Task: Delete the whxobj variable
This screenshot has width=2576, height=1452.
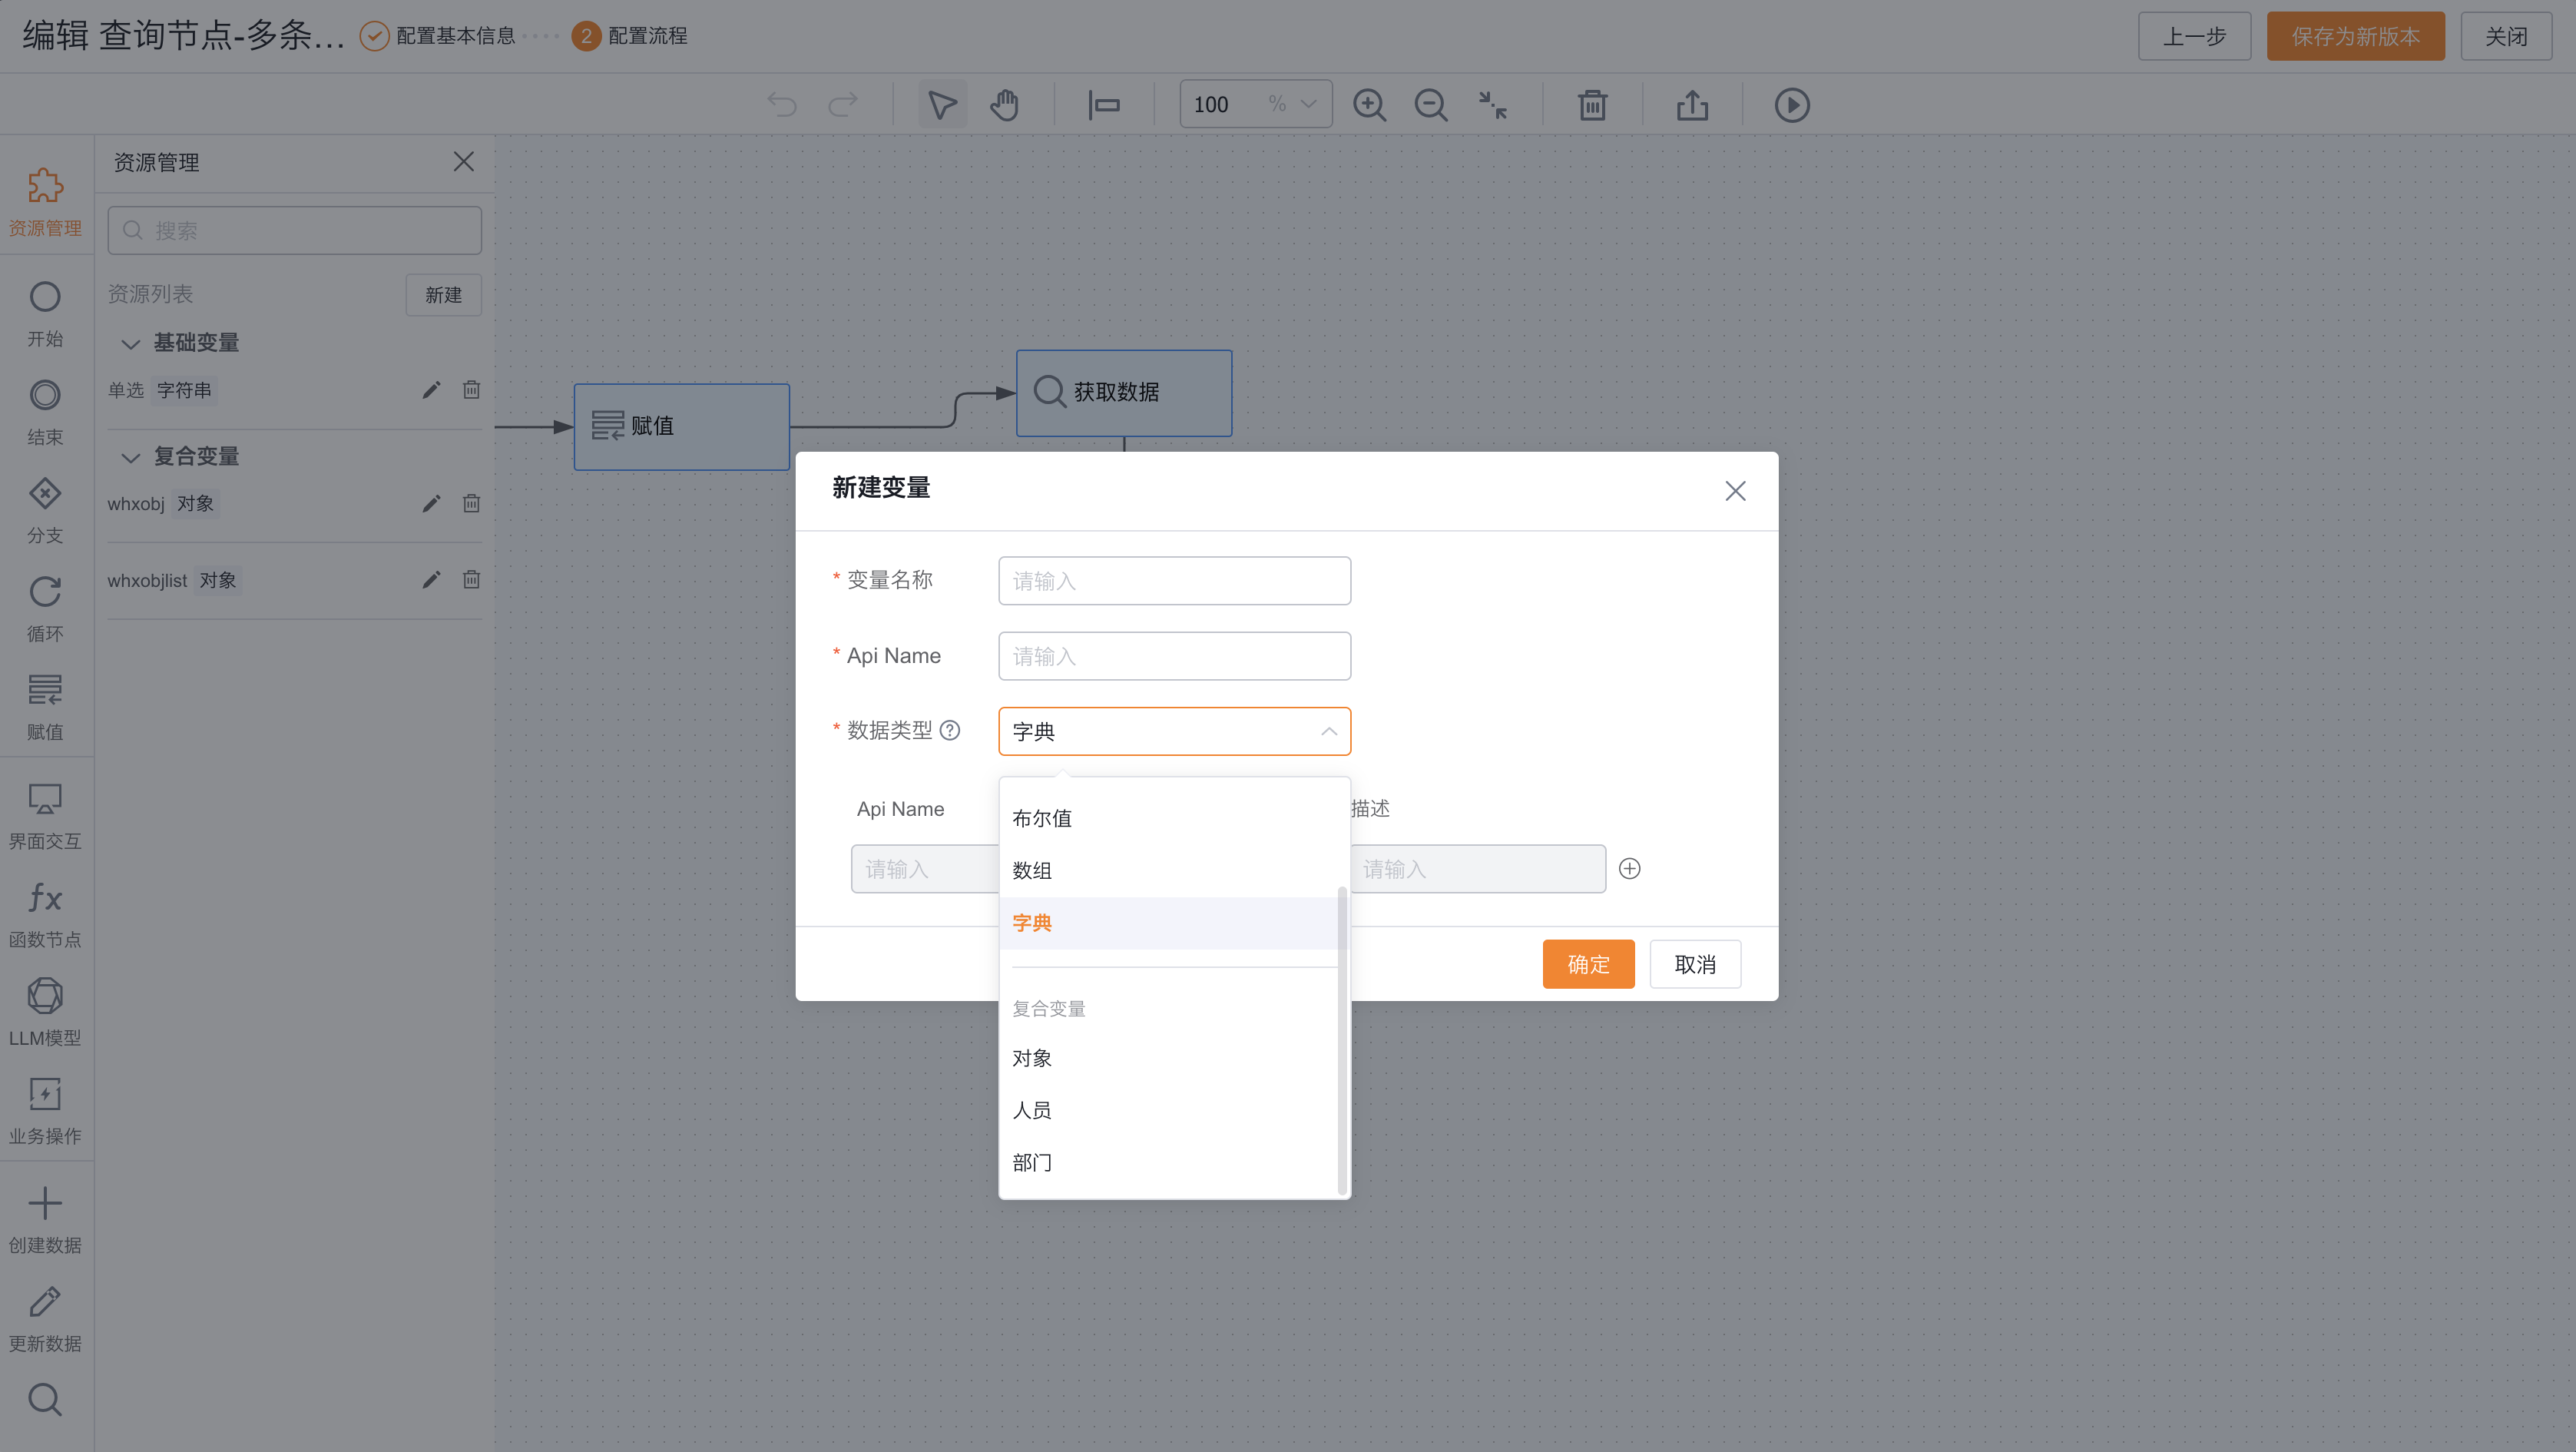Action: [x=471, y=503]
